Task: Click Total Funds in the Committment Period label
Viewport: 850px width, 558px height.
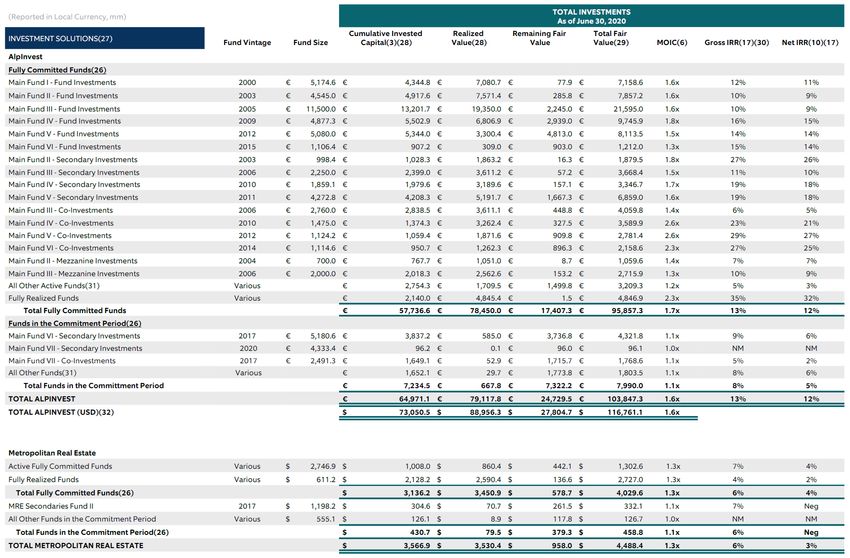Action: [x=93, y=386]
